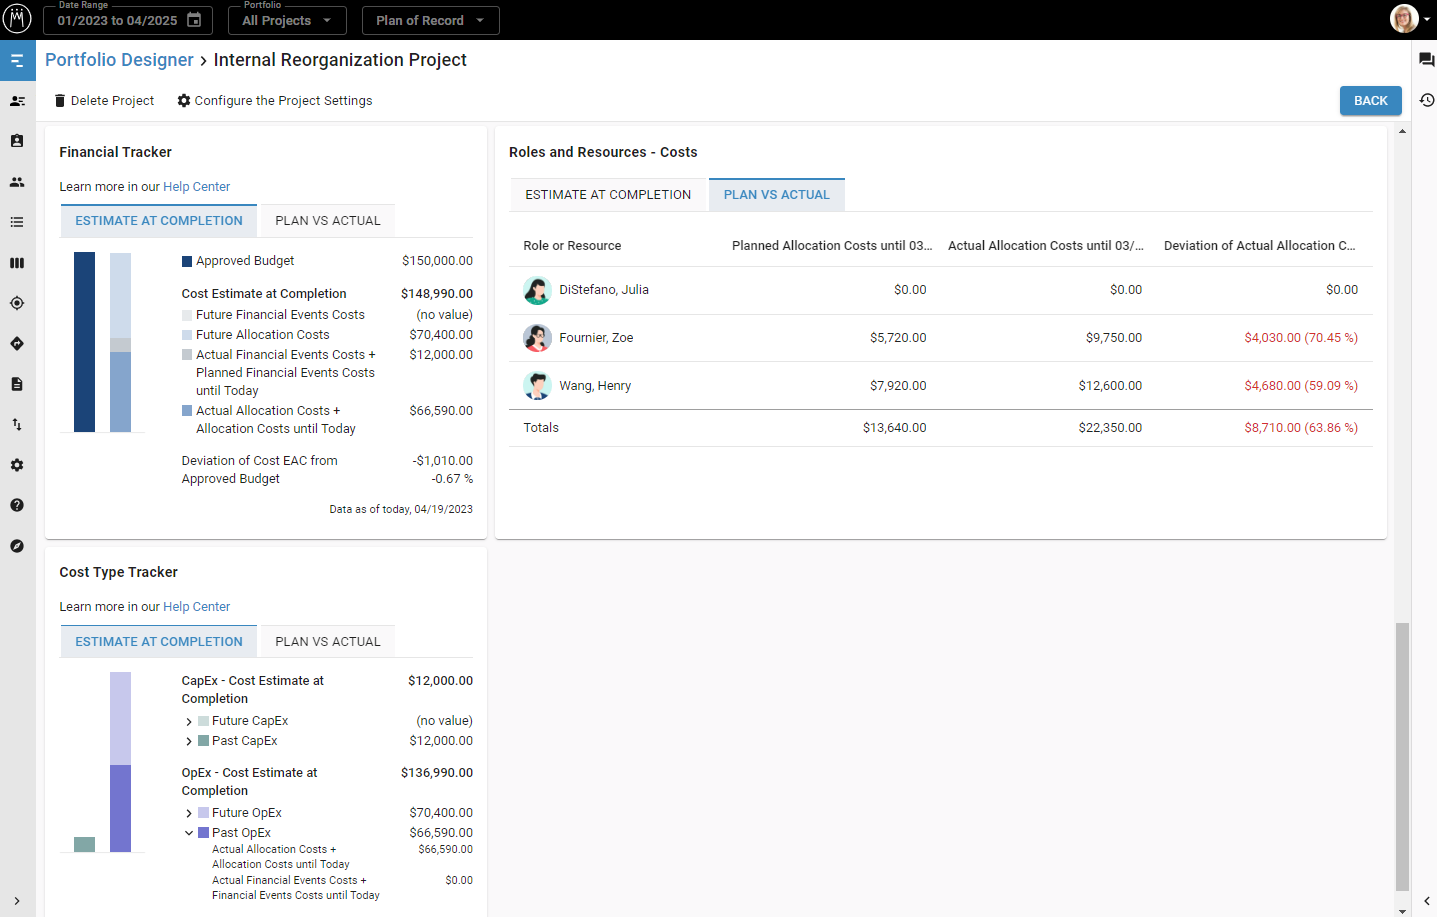The height and width of the screenshot is (917, 1437).
Task: Select Financial Tracker Plan vs Actual tab
Action: (328, 221)
